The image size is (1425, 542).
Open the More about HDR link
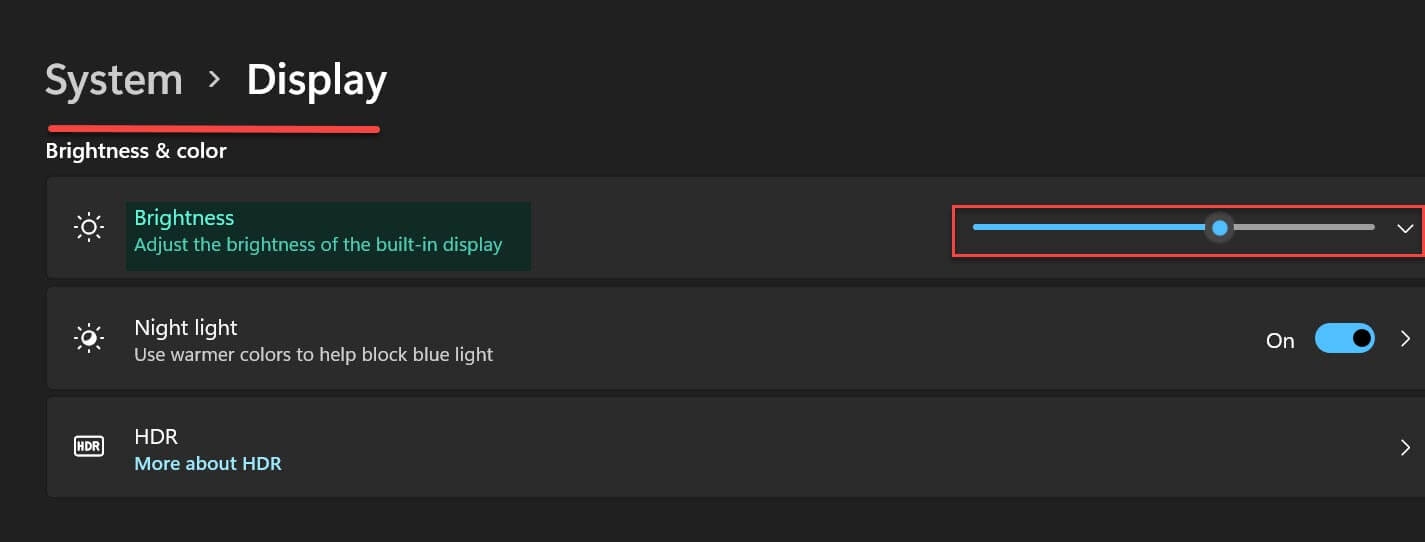click(x=208, y=464)
